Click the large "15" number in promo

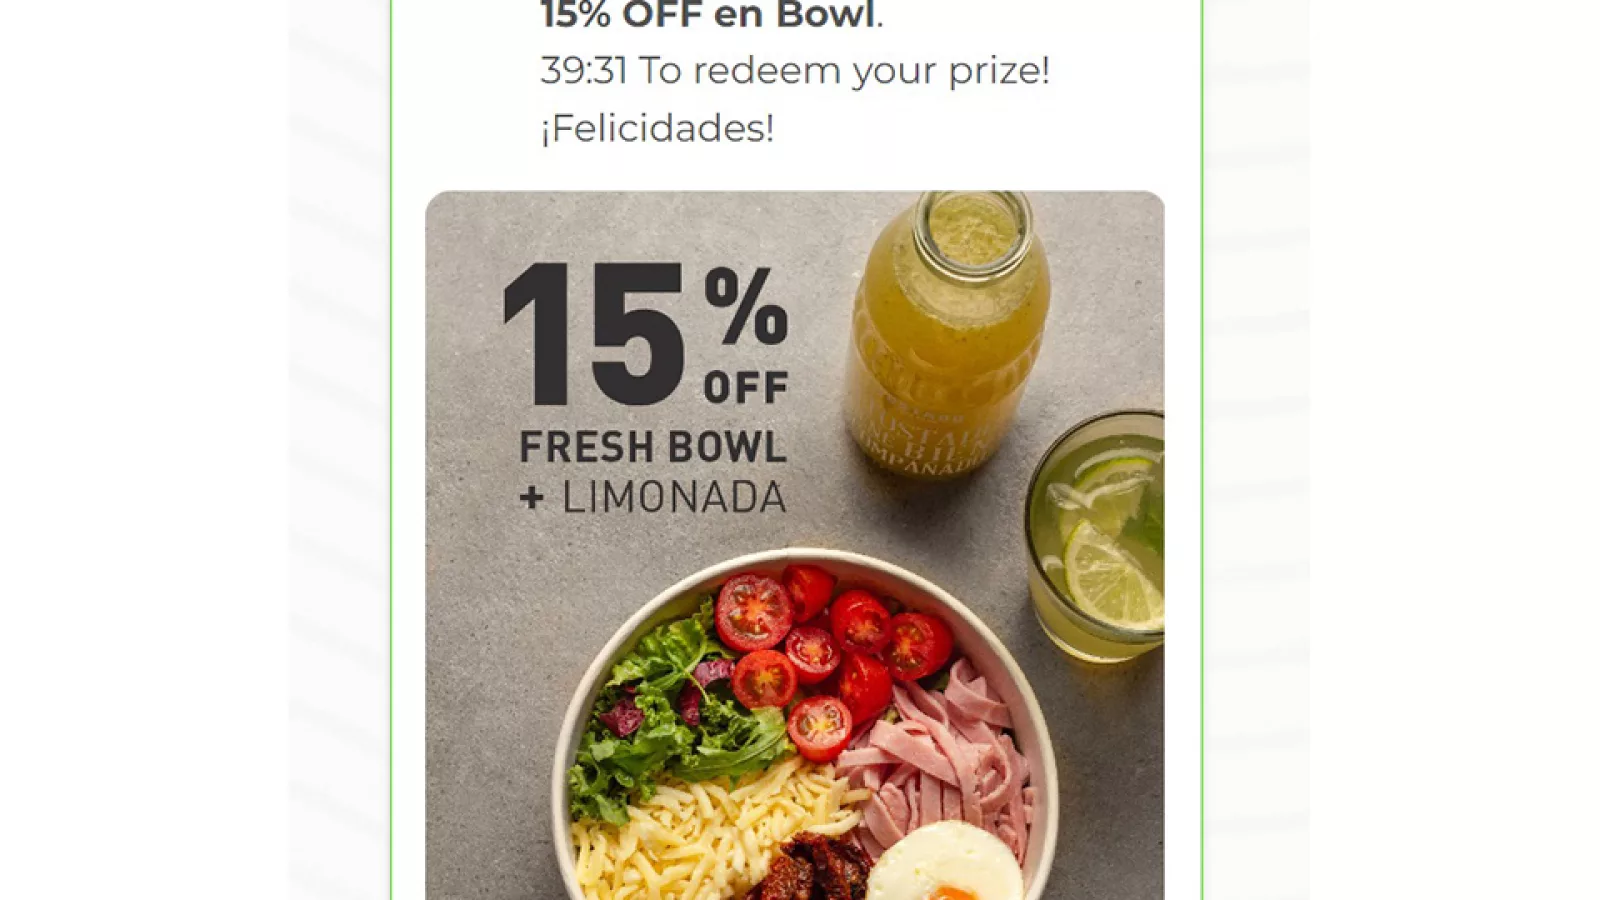594,336
